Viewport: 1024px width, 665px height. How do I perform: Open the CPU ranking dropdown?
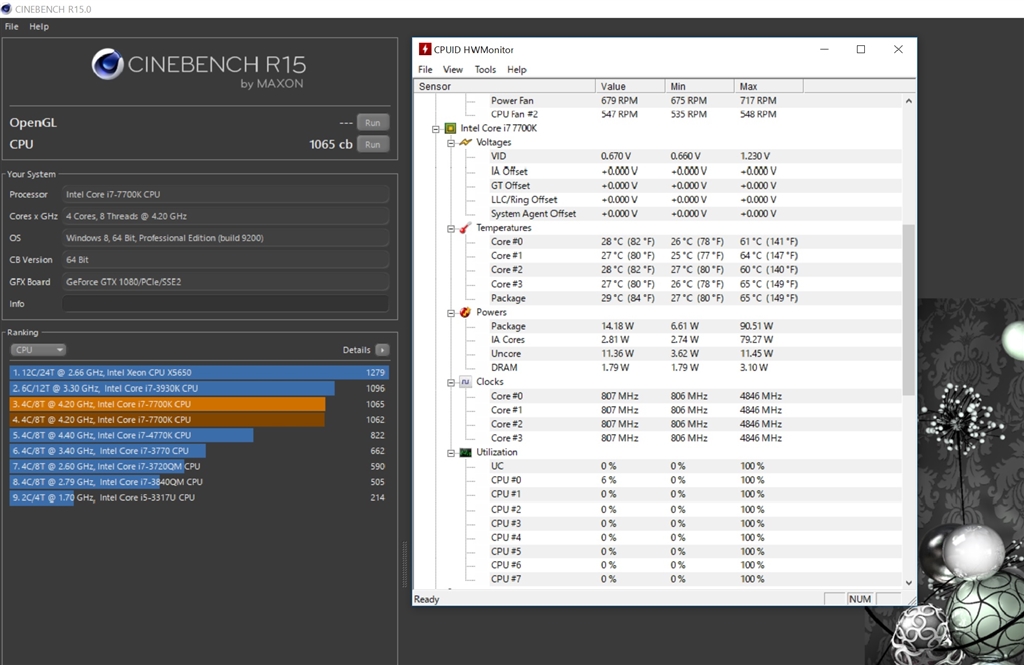[x=38, y=350]
